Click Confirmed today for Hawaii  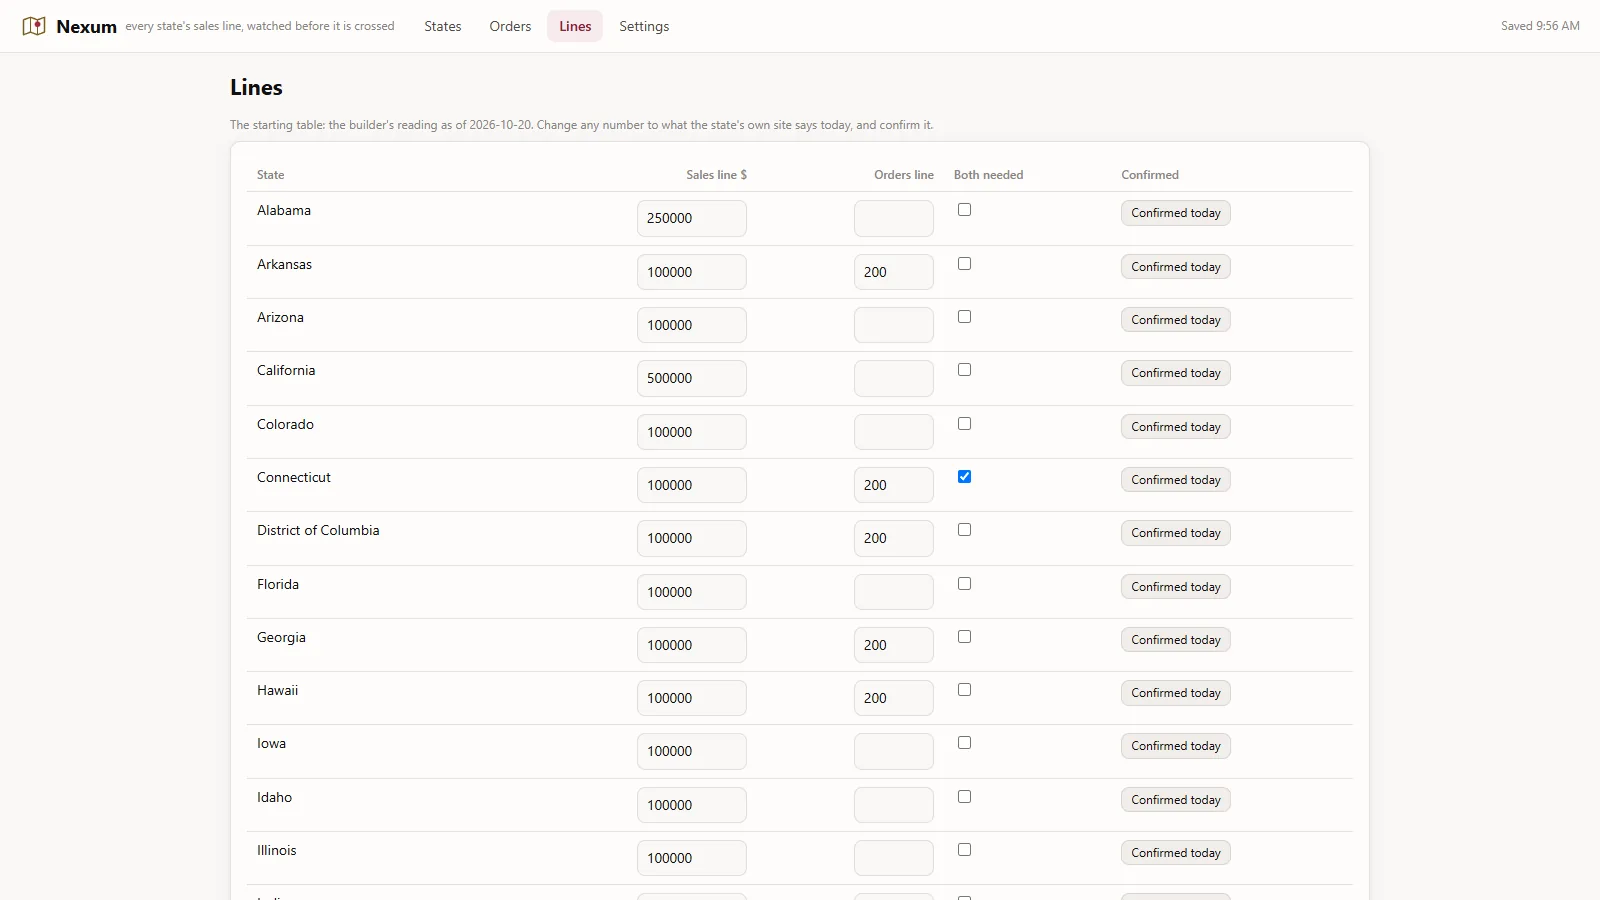coord(1176,693)
